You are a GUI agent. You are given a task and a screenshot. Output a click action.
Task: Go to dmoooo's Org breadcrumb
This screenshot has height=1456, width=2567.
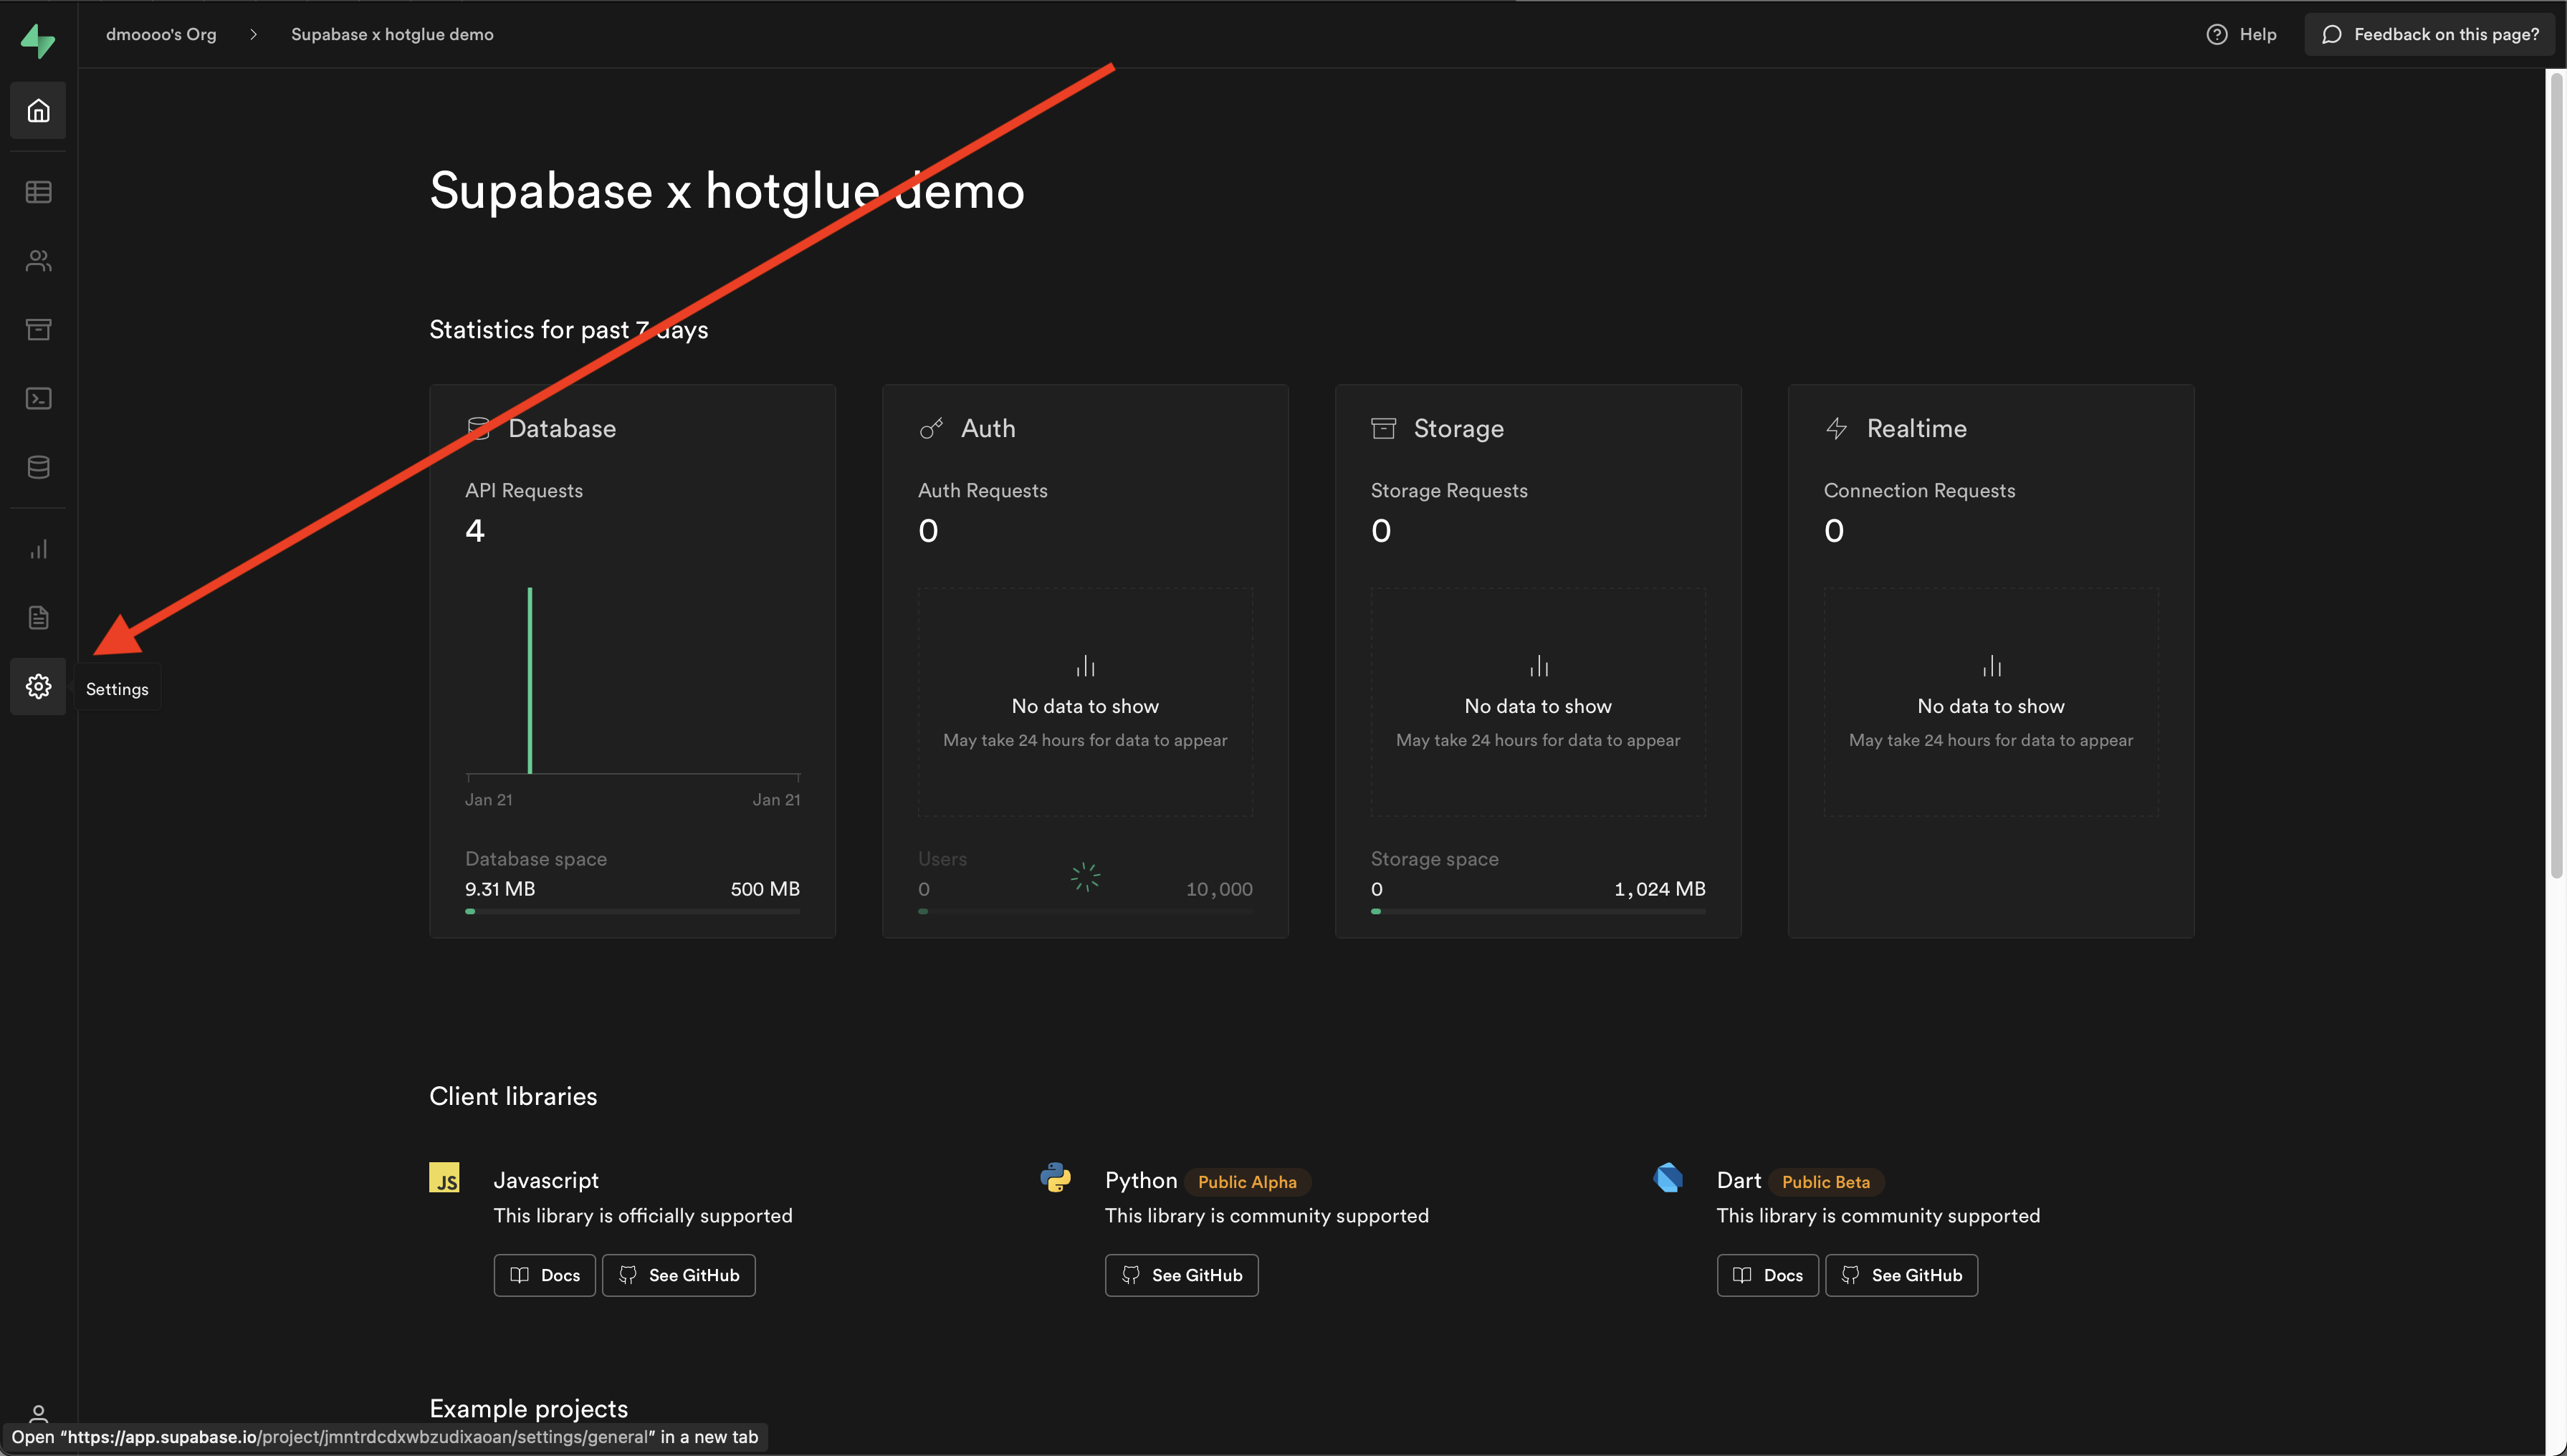tap(161, 34)
